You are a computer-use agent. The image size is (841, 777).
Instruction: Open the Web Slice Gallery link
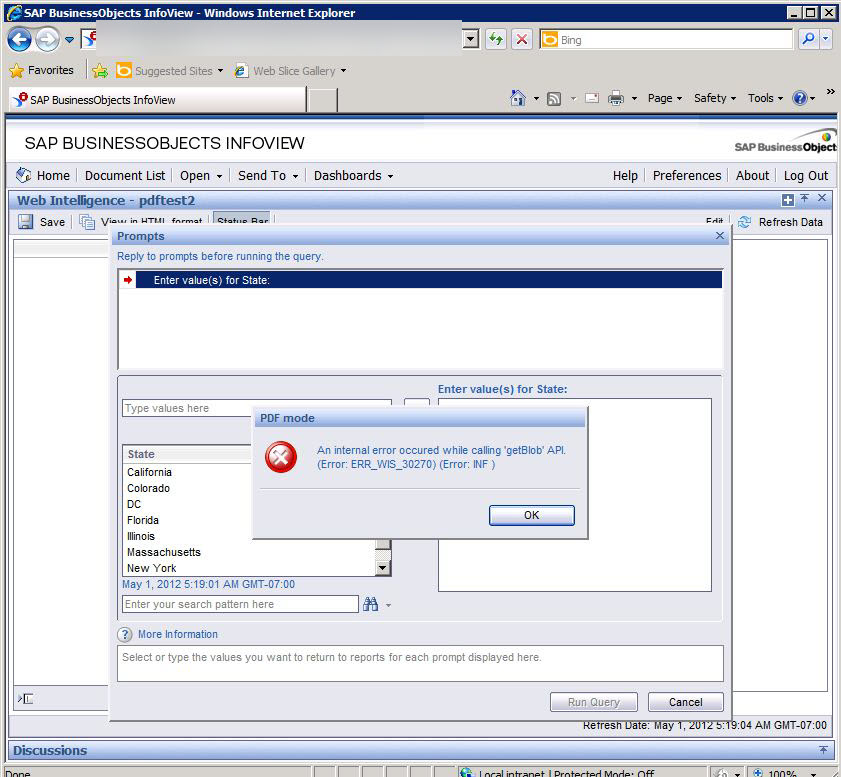pyautogui.click(x=290, y=71)
